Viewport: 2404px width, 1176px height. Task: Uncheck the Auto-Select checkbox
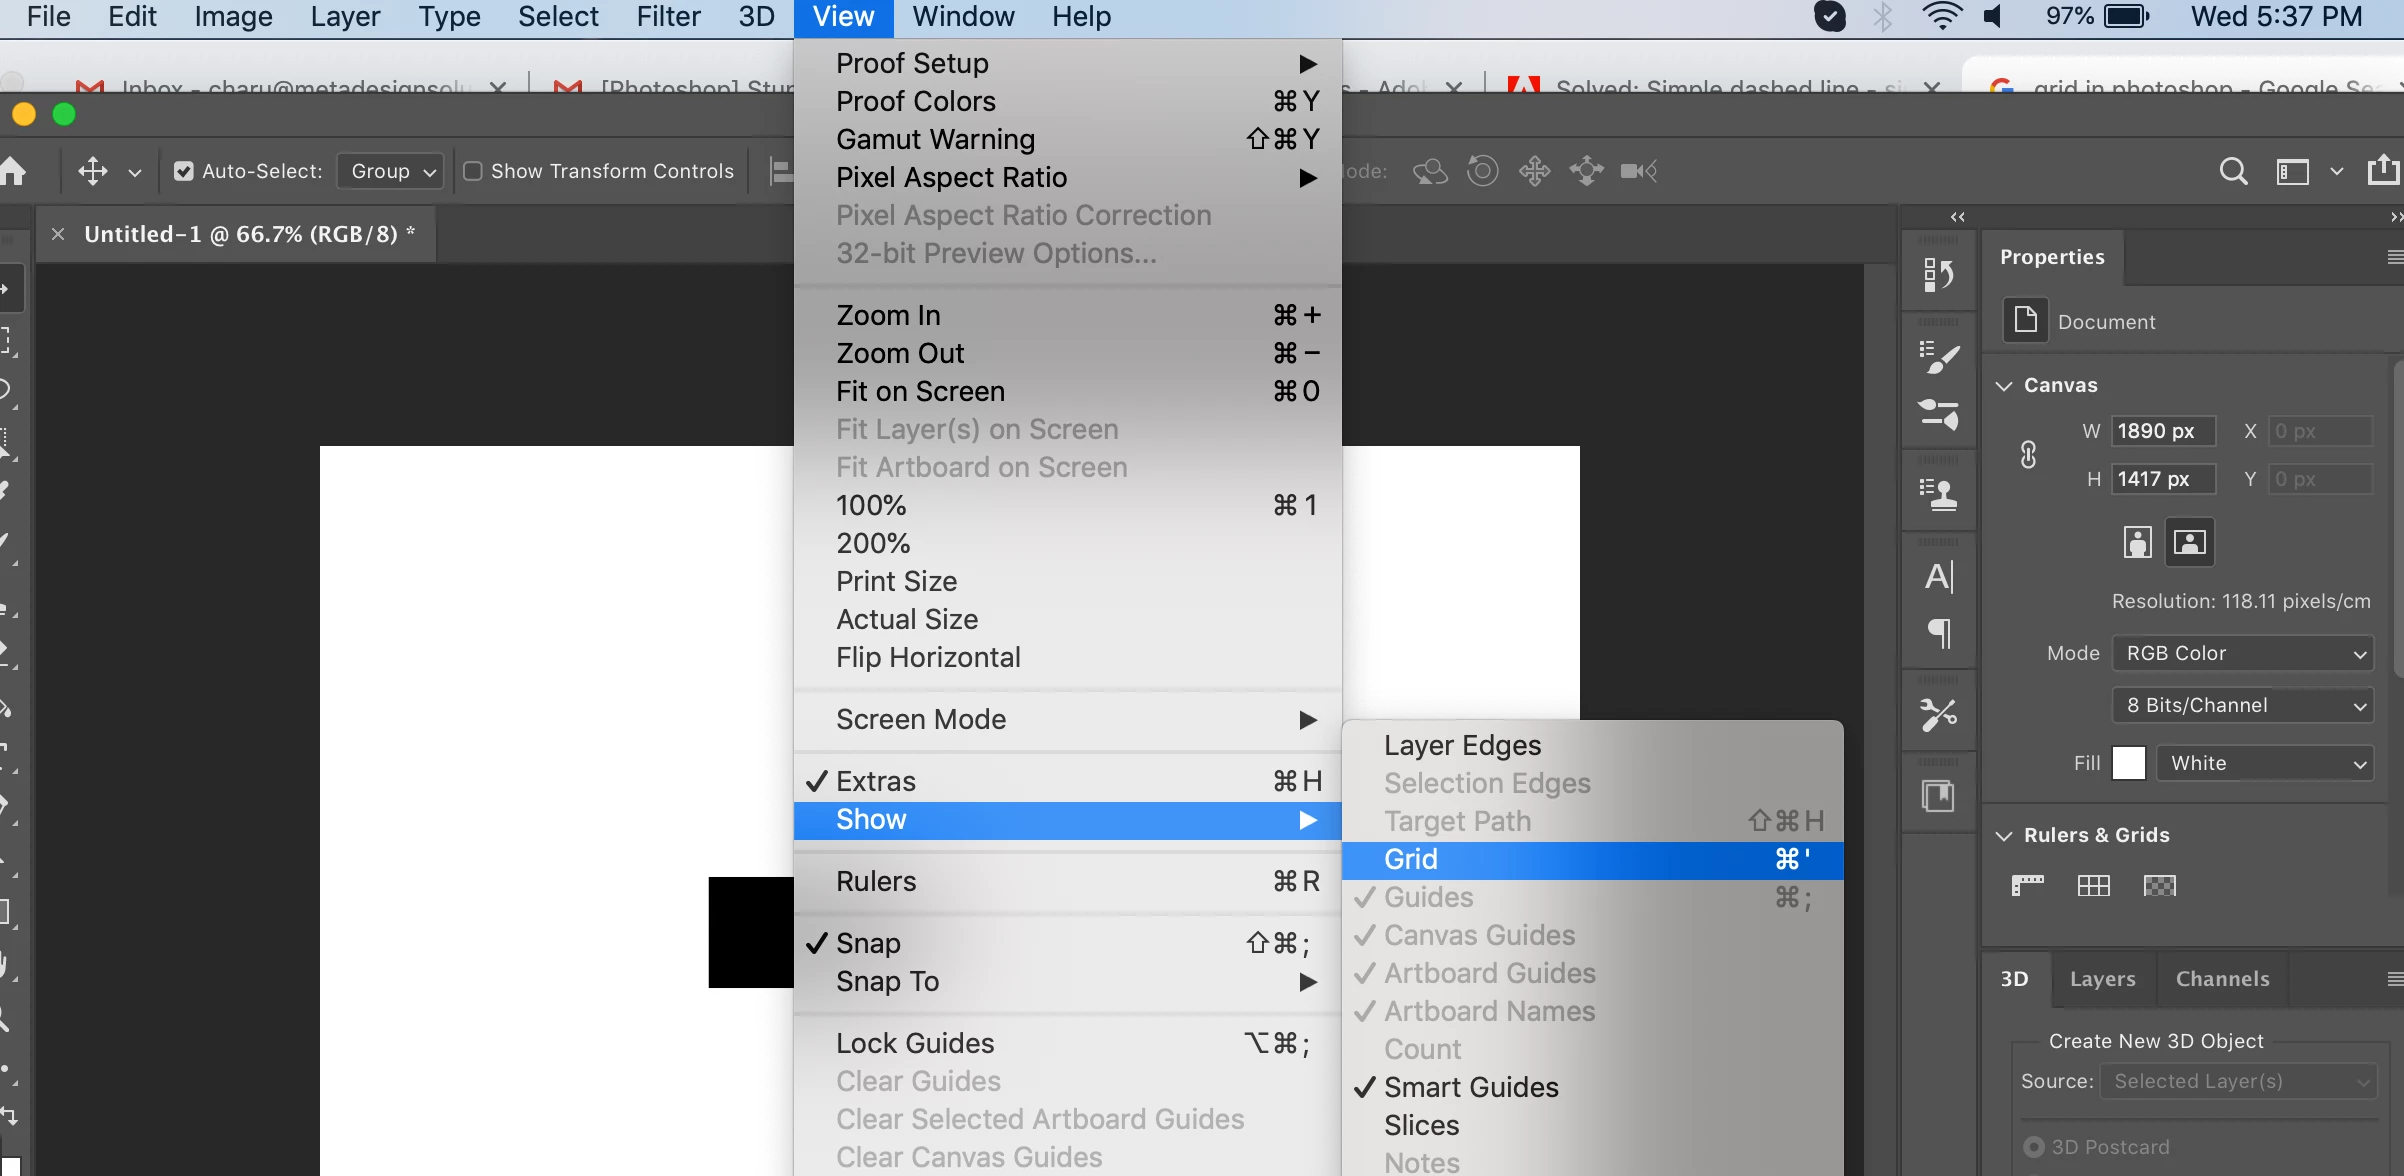pyautogui.click(x=184, y=171)
